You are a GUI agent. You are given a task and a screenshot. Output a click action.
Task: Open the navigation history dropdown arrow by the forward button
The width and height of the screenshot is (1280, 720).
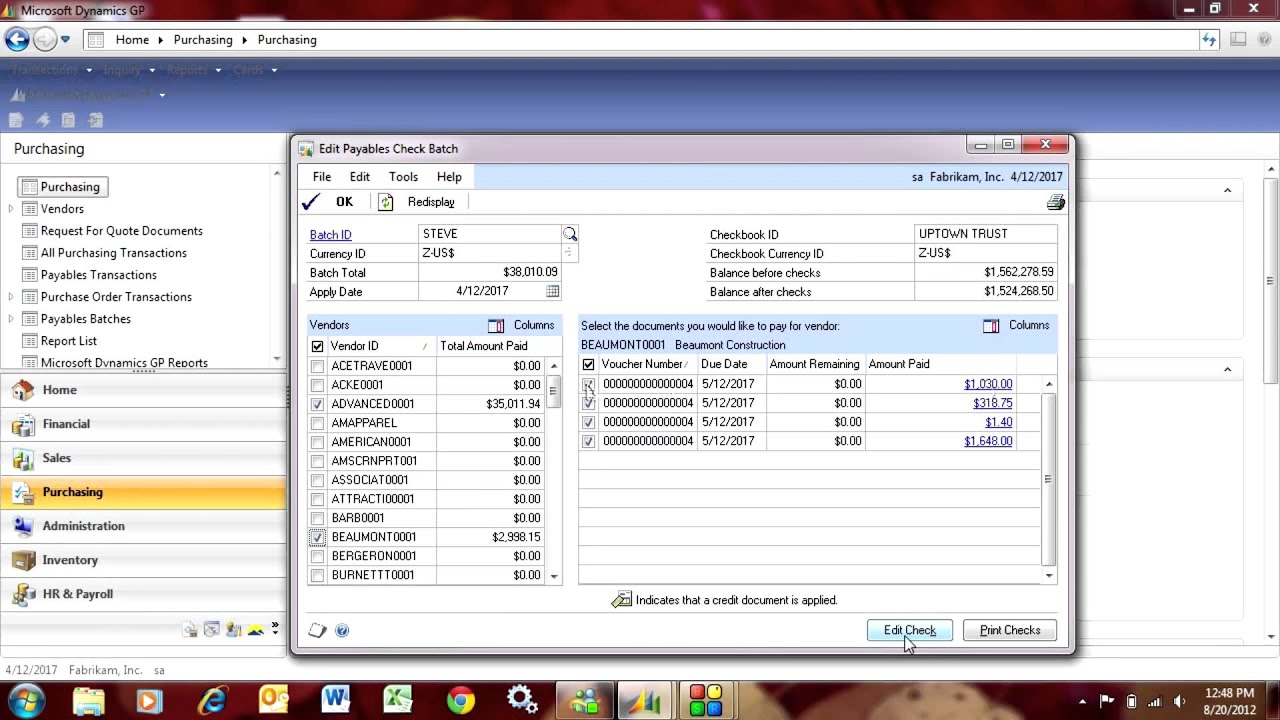65,40
